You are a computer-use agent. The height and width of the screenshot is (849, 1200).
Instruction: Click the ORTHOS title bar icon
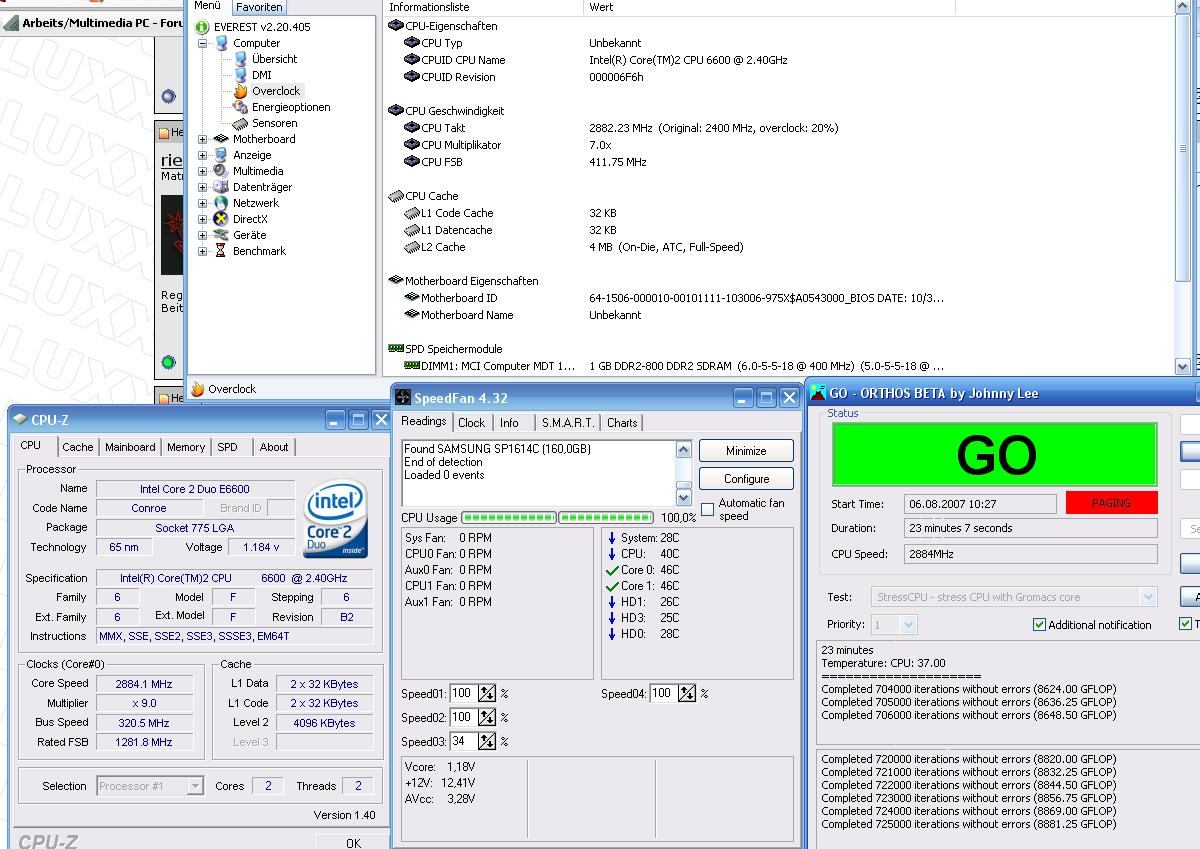click(818, 393)
